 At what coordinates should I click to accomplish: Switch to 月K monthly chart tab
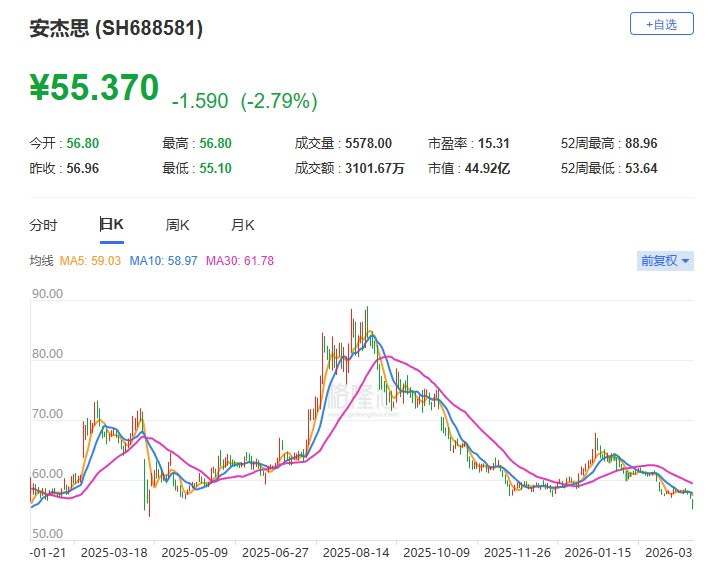(x=243, y=225)
